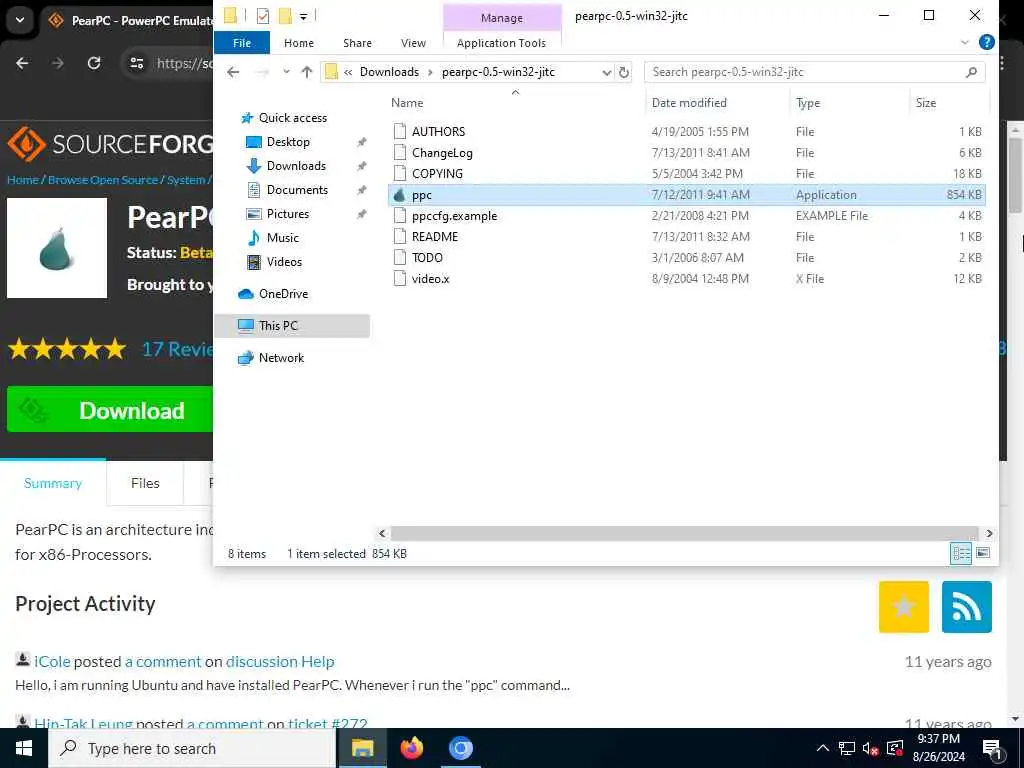Open the View ribbon tab

click(413, 42)
